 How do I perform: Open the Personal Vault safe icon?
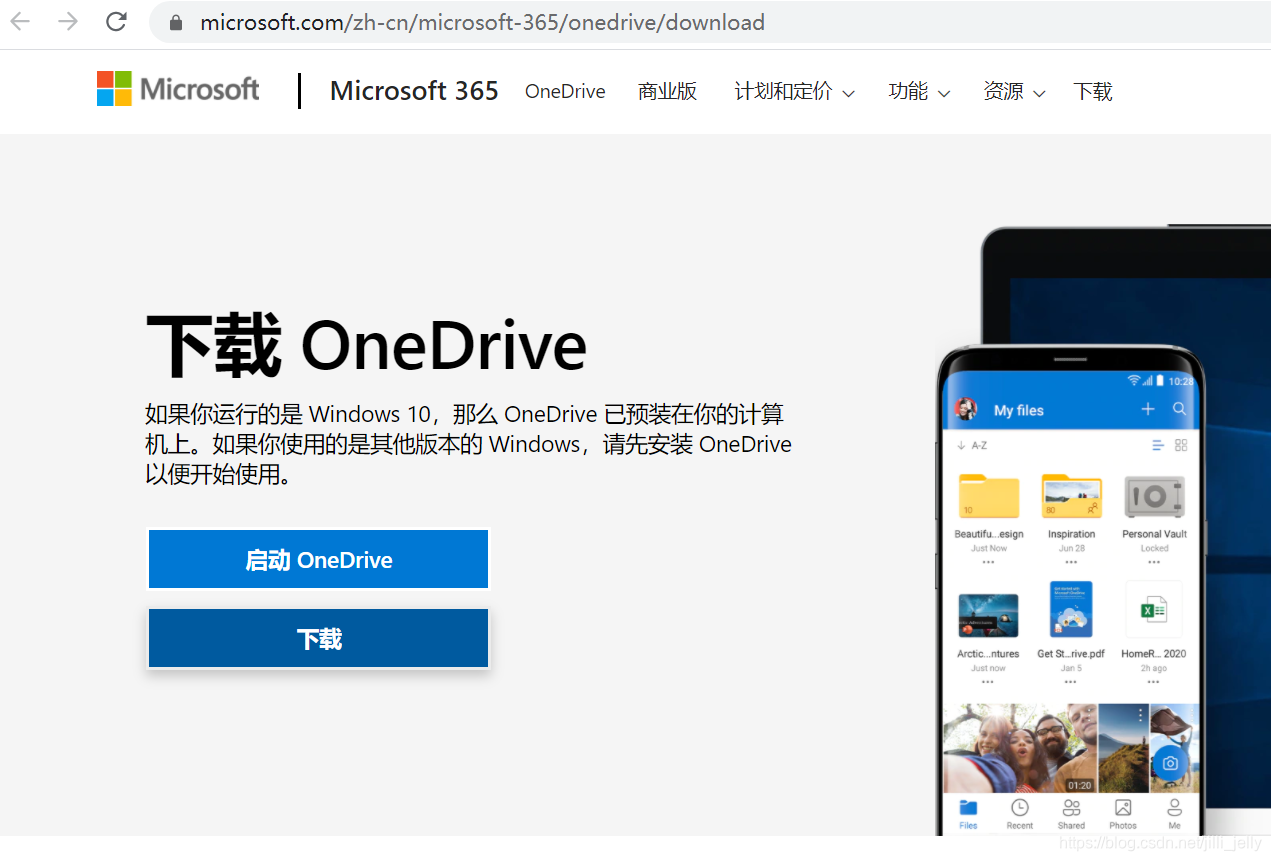pyautogui.click(x=1154, y=496)
